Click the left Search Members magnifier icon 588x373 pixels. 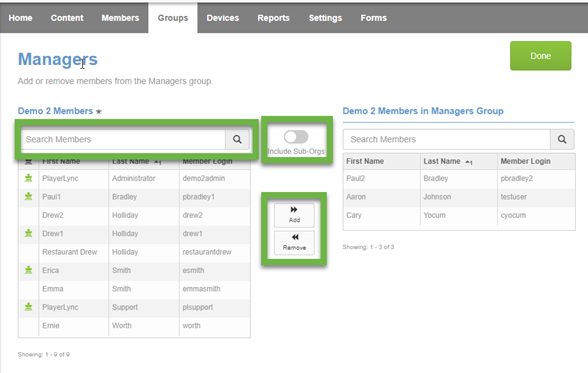(237, 139)
